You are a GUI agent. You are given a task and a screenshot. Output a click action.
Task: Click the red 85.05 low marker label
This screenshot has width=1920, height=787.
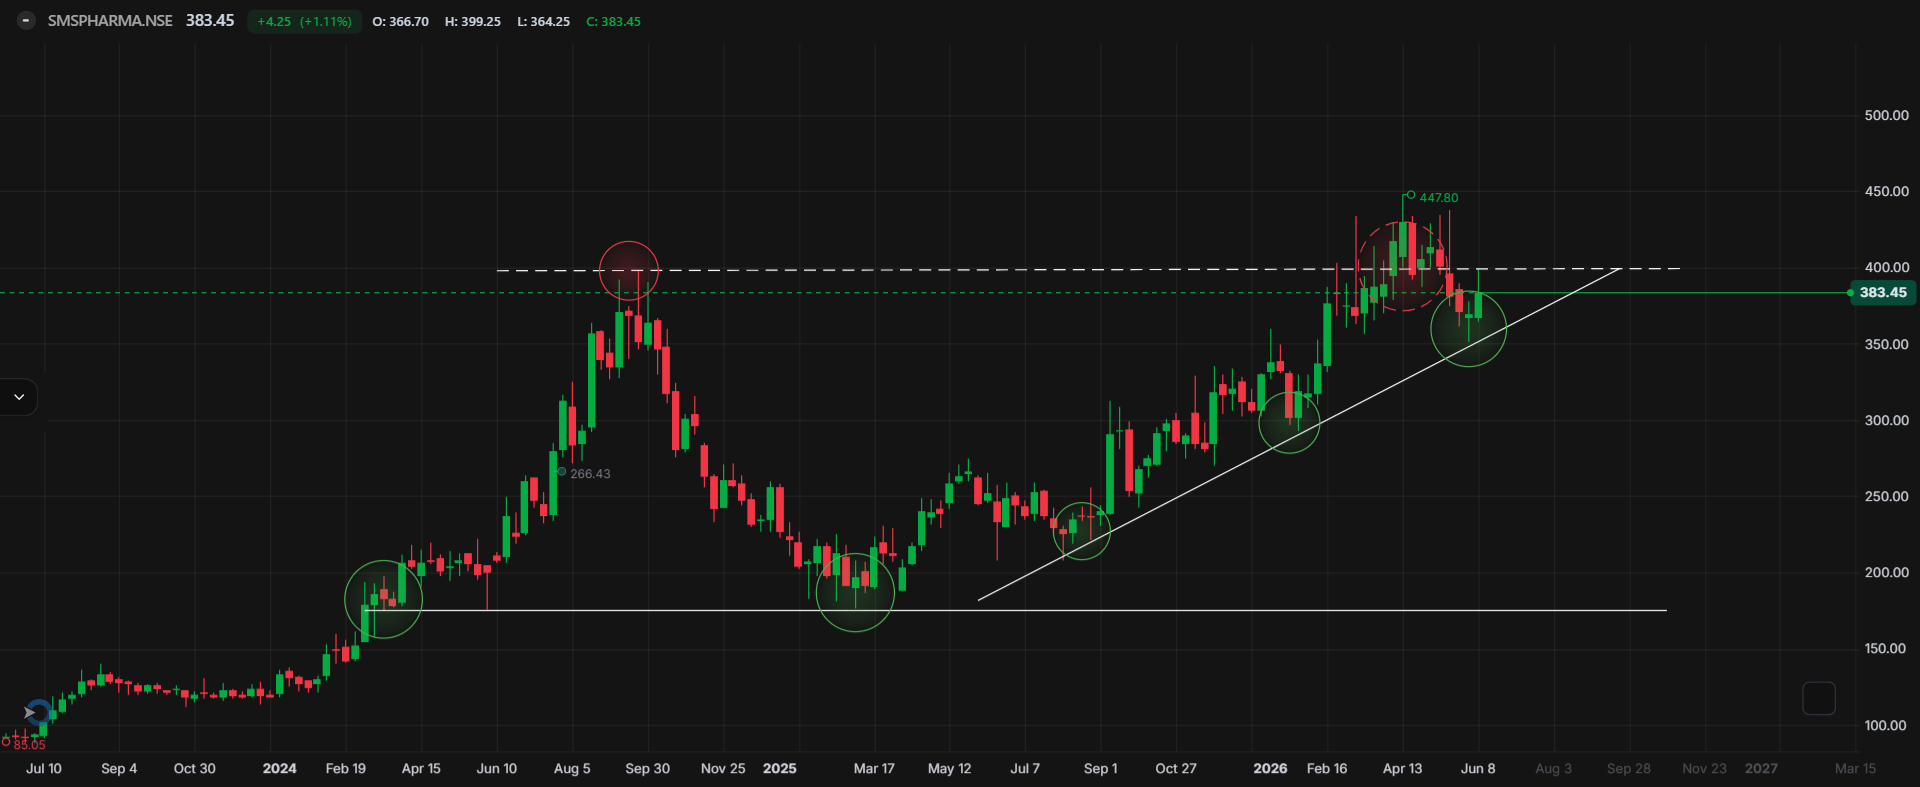click(x=30, y=745)
